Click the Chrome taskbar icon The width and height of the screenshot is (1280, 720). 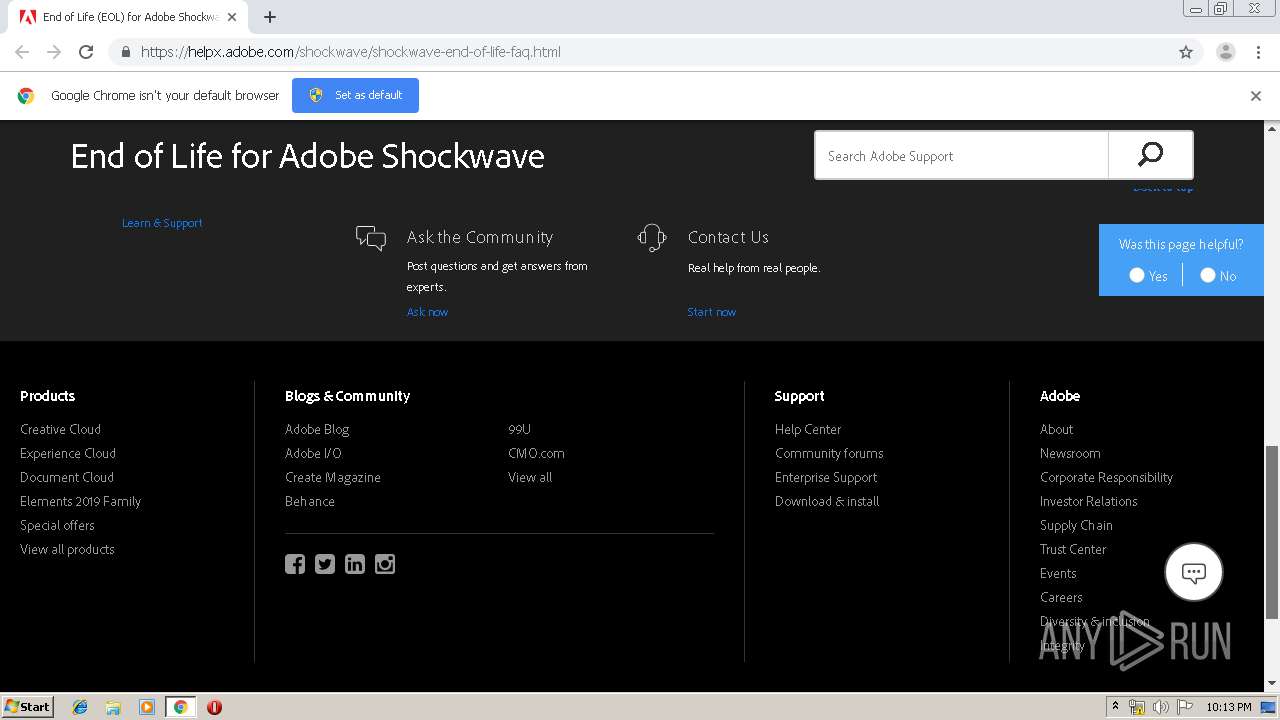180,707
